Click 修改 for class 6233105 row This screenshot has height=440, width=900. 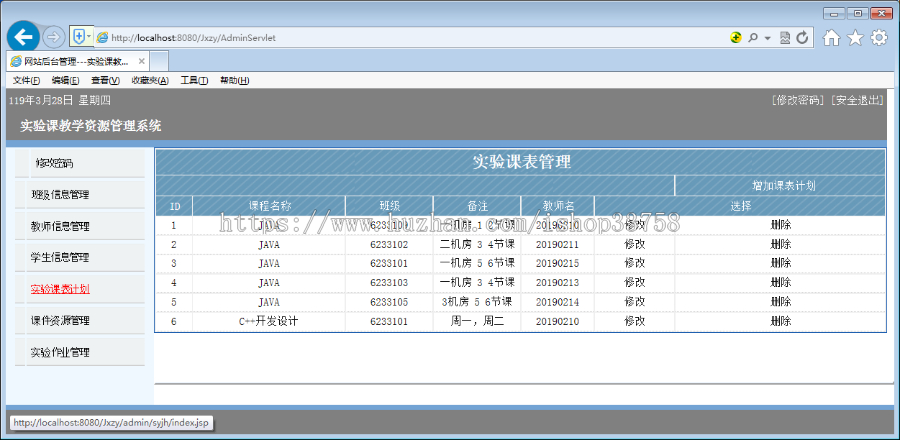(x=634, y=302)
